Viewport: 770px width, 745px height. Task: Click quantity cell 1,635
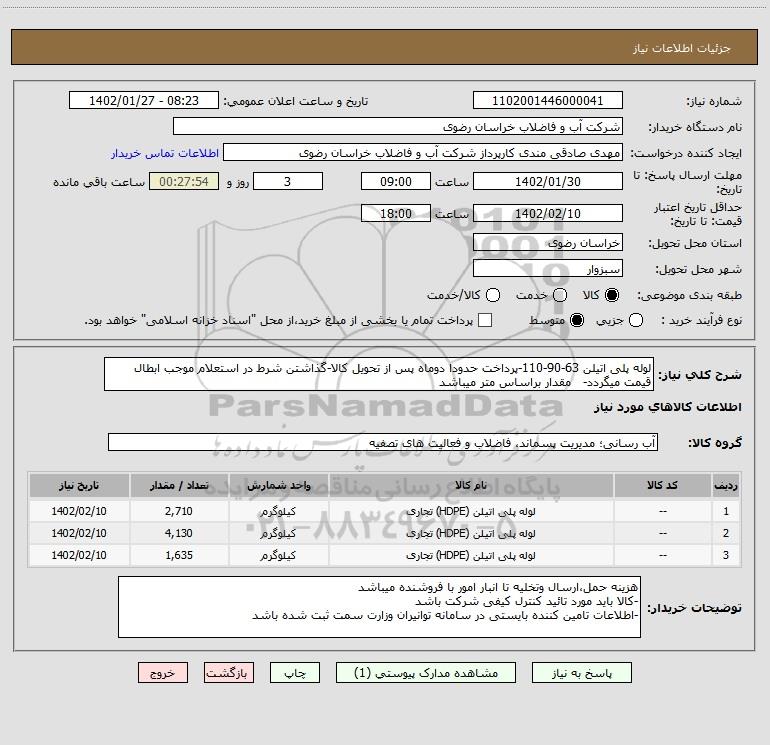point(179,555)
